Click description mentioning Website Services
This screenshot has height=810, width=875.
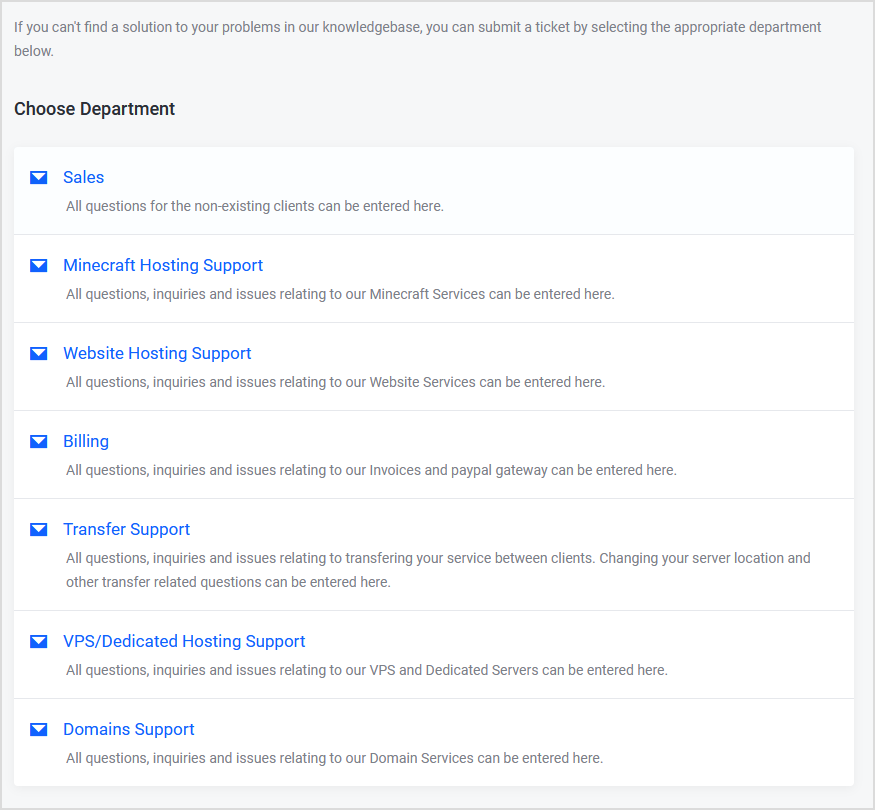pos(335,383)
